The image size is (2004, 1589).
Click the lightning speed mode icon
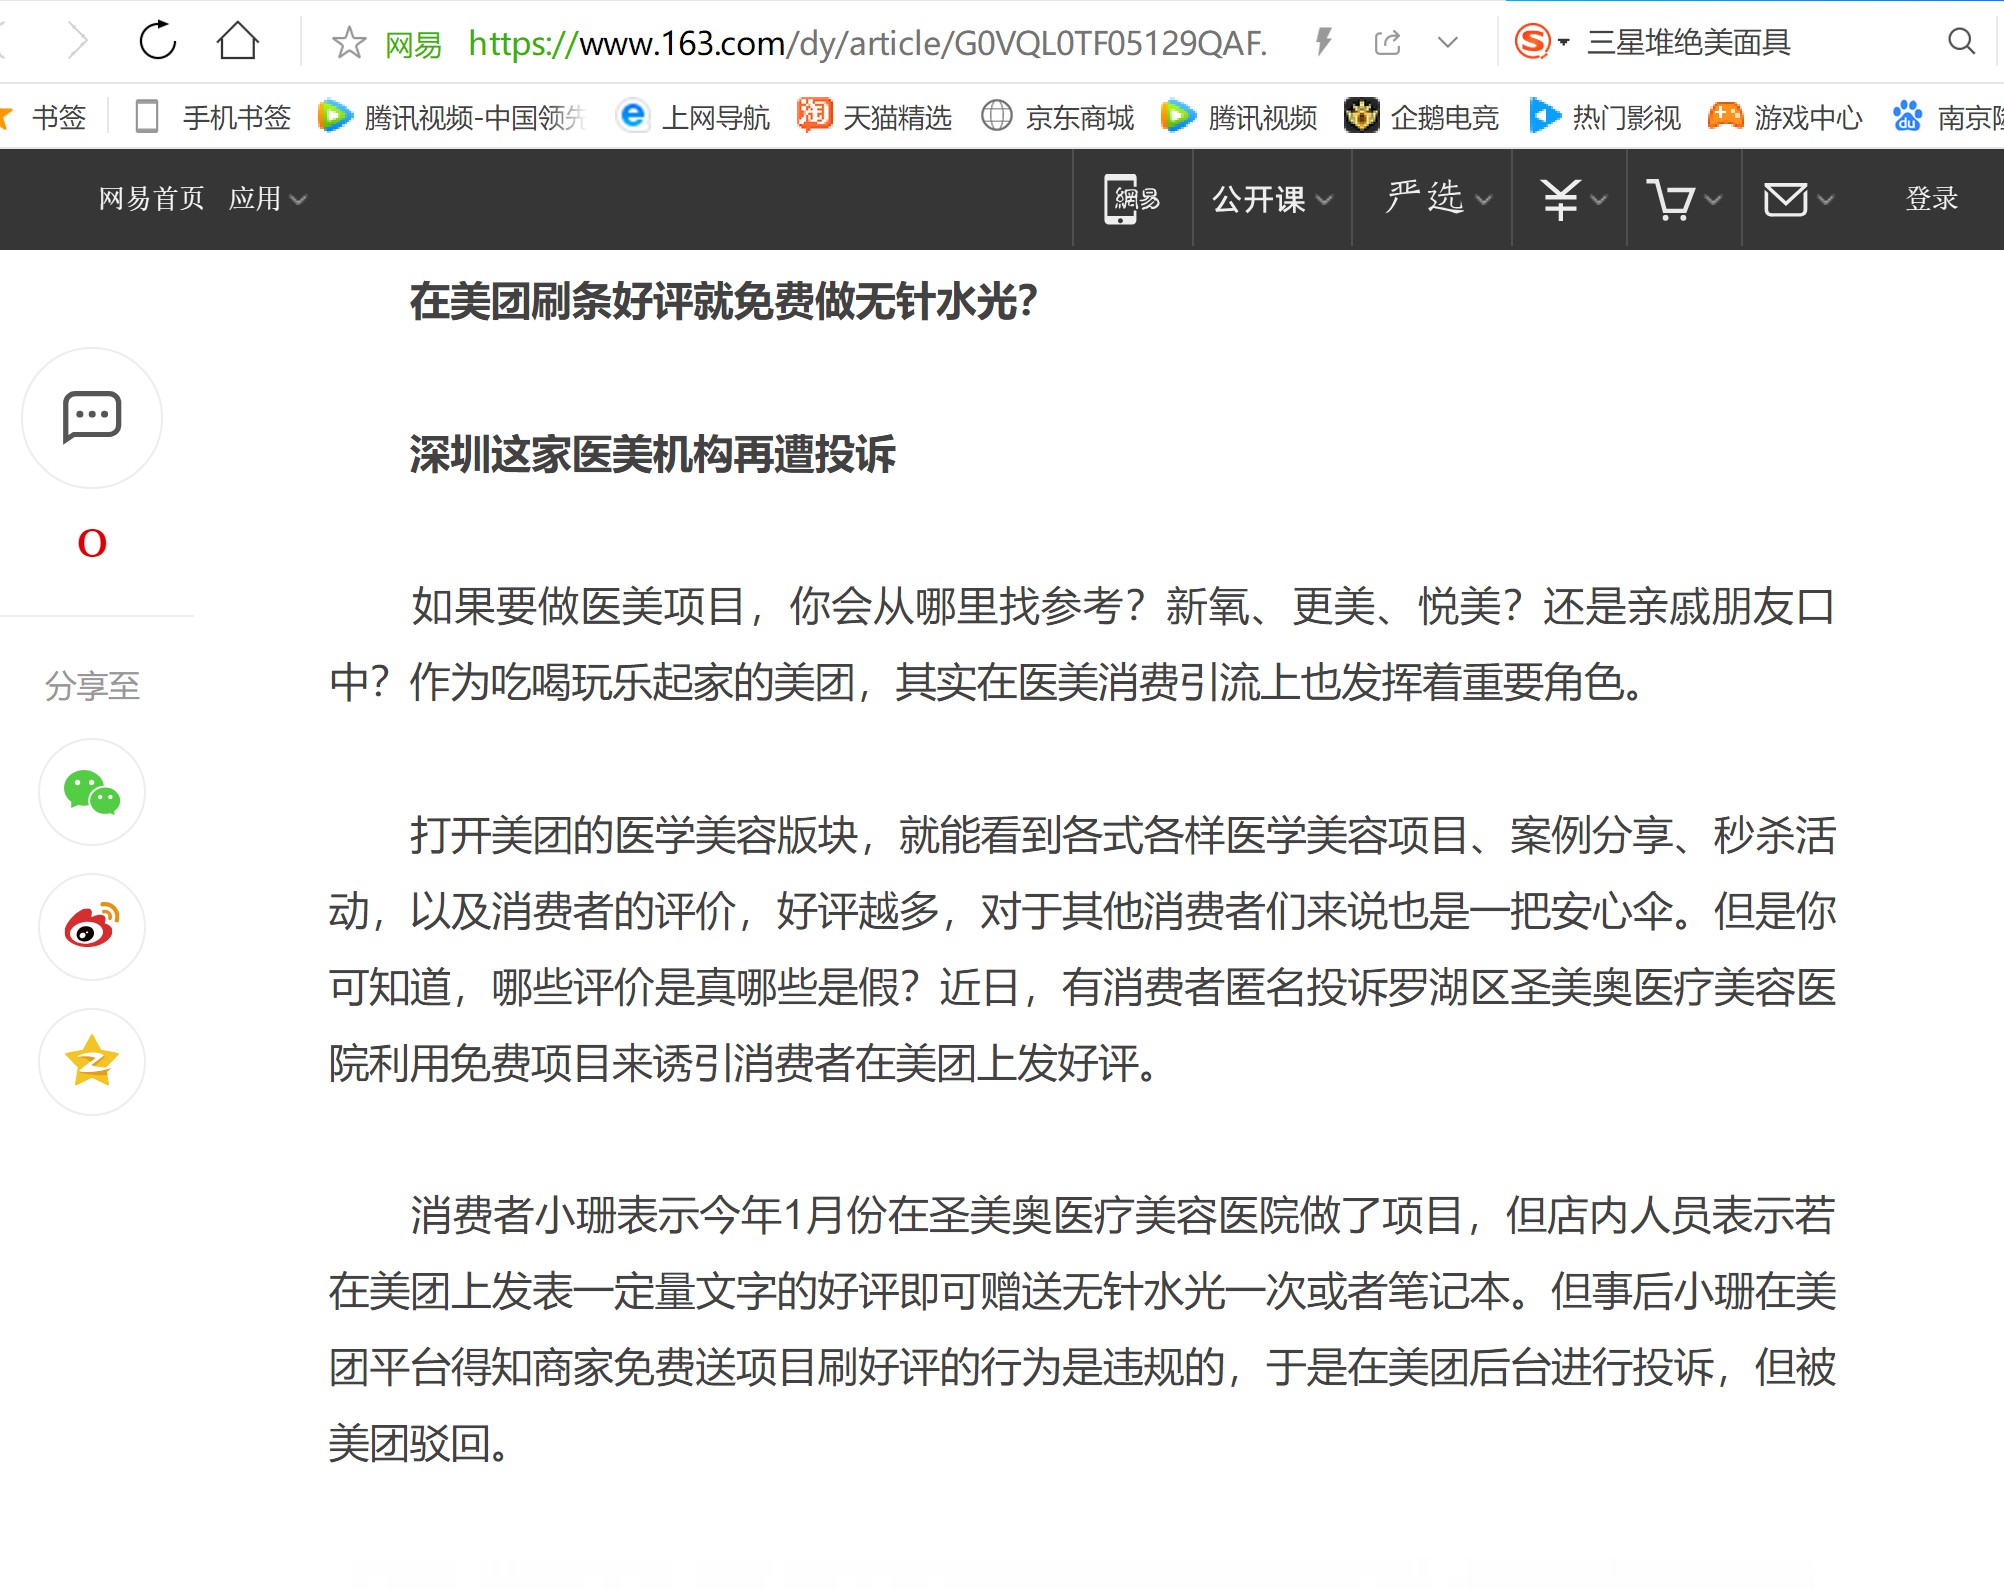(x=1323, y=42)
